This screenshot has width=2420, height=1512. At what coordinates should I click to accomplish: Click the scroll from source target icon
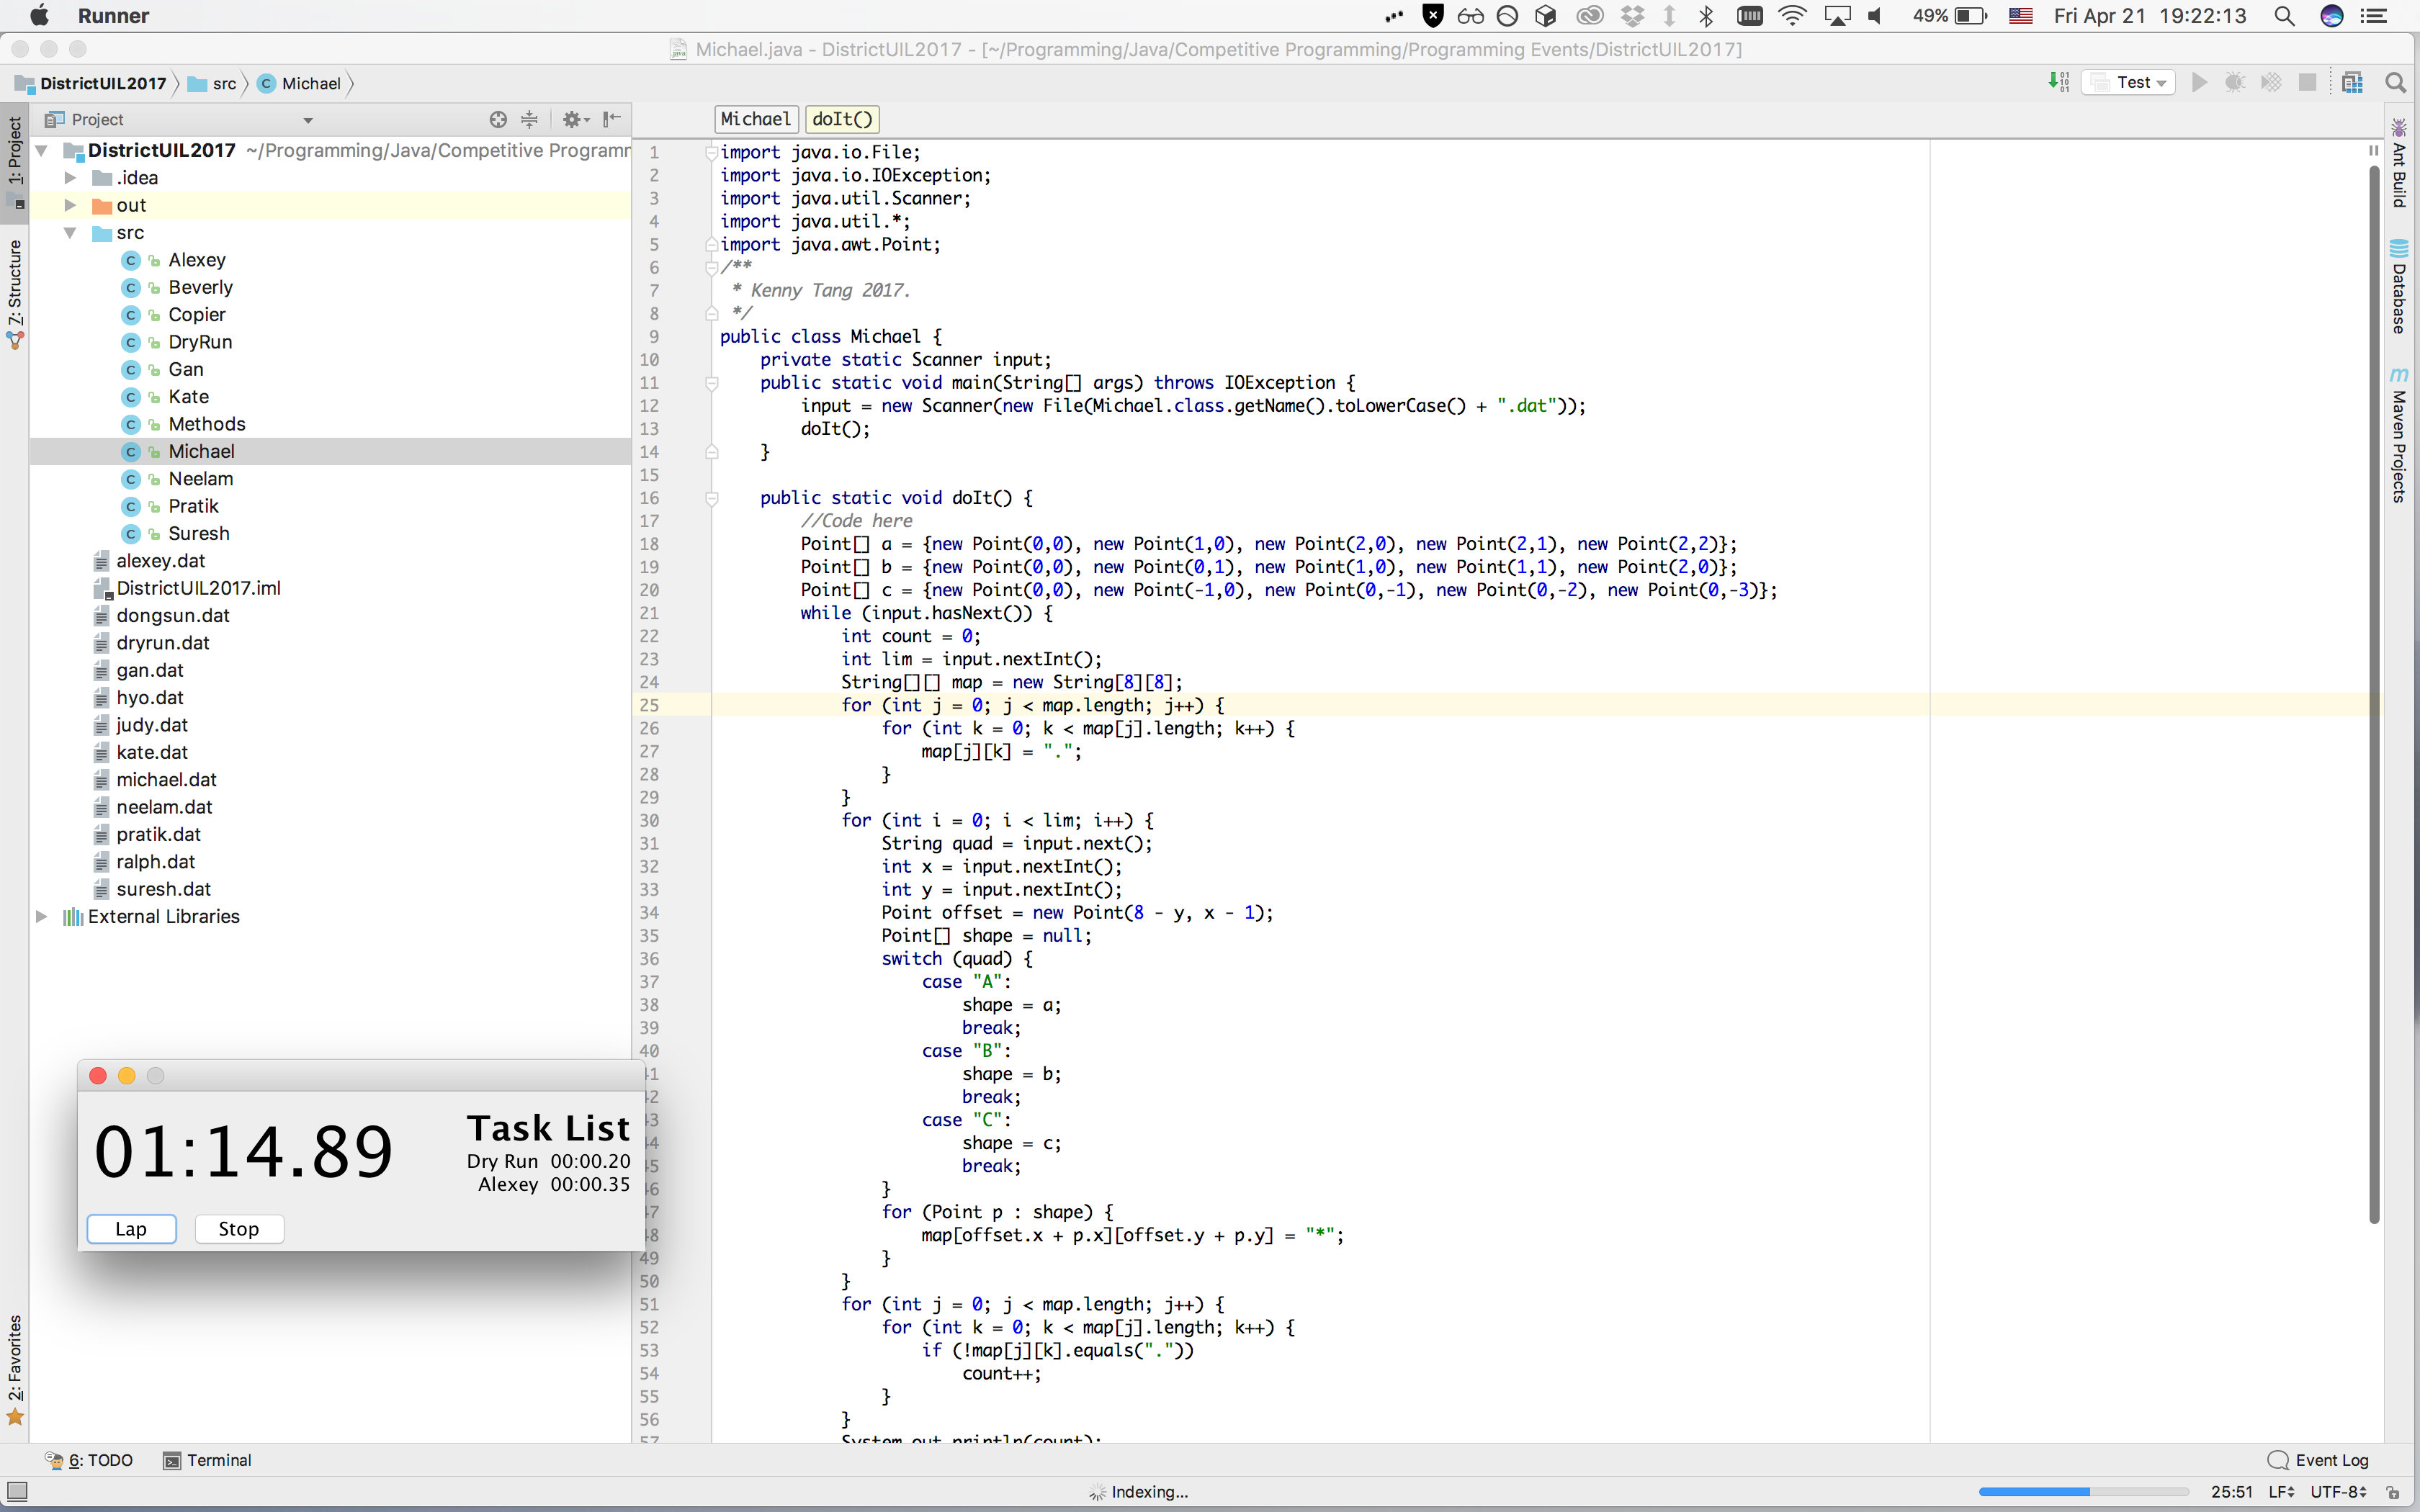[x=498, y=120]
